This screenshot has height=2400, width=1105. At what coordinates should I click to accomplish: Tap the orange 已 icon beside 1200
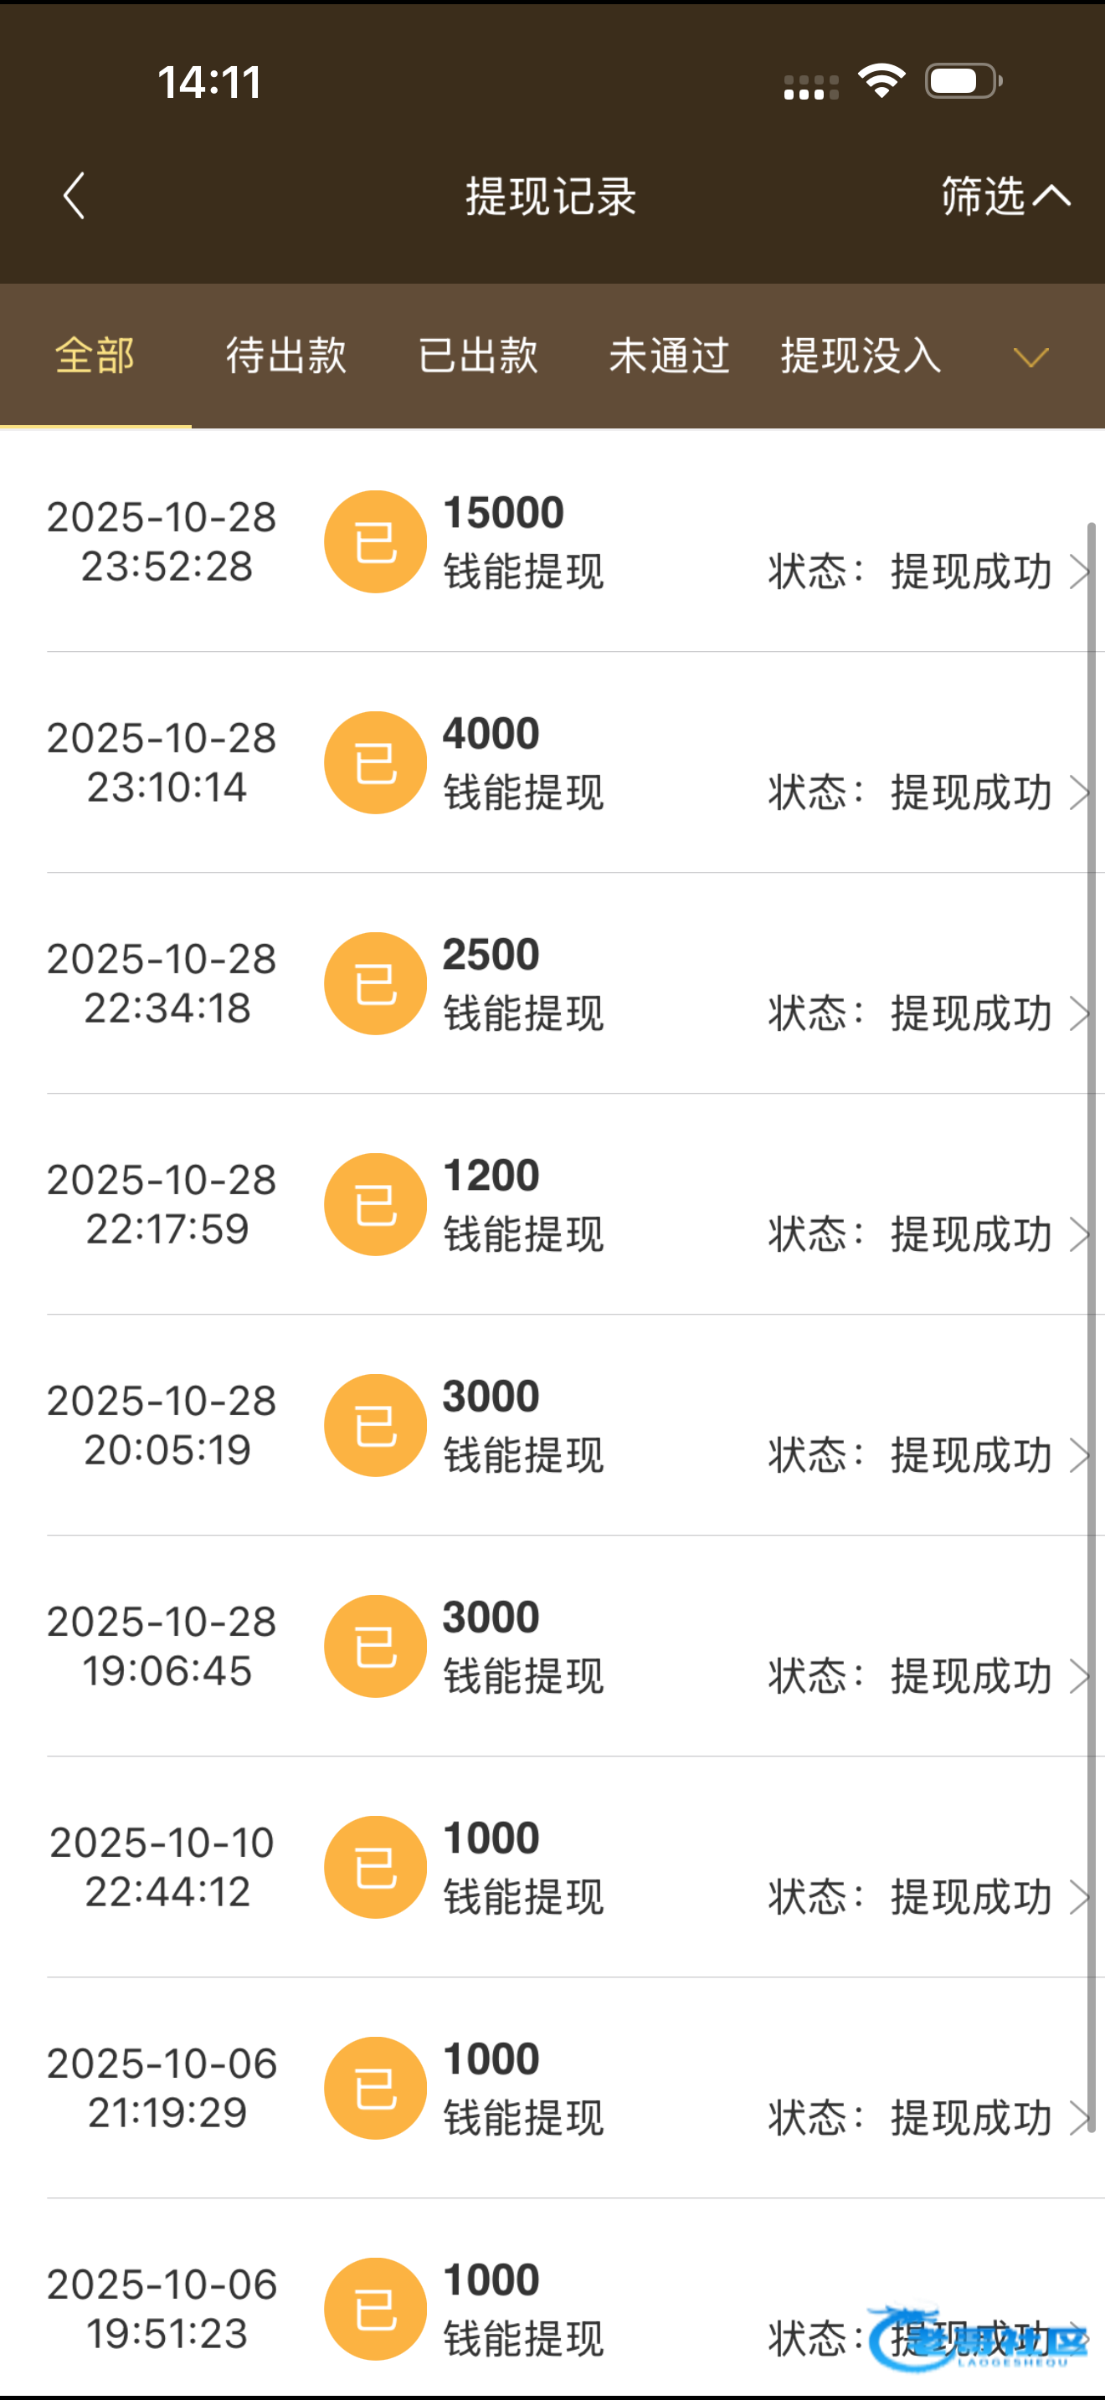pyautogui.click(x=375, y=1205)
